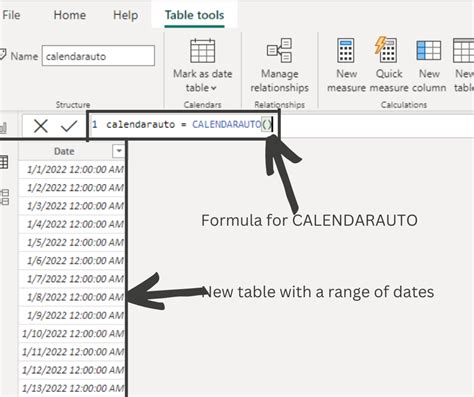This screenshot has width=474, height=397.
Task: Cancel the formula with the X icon
Action: coord(41,126)
